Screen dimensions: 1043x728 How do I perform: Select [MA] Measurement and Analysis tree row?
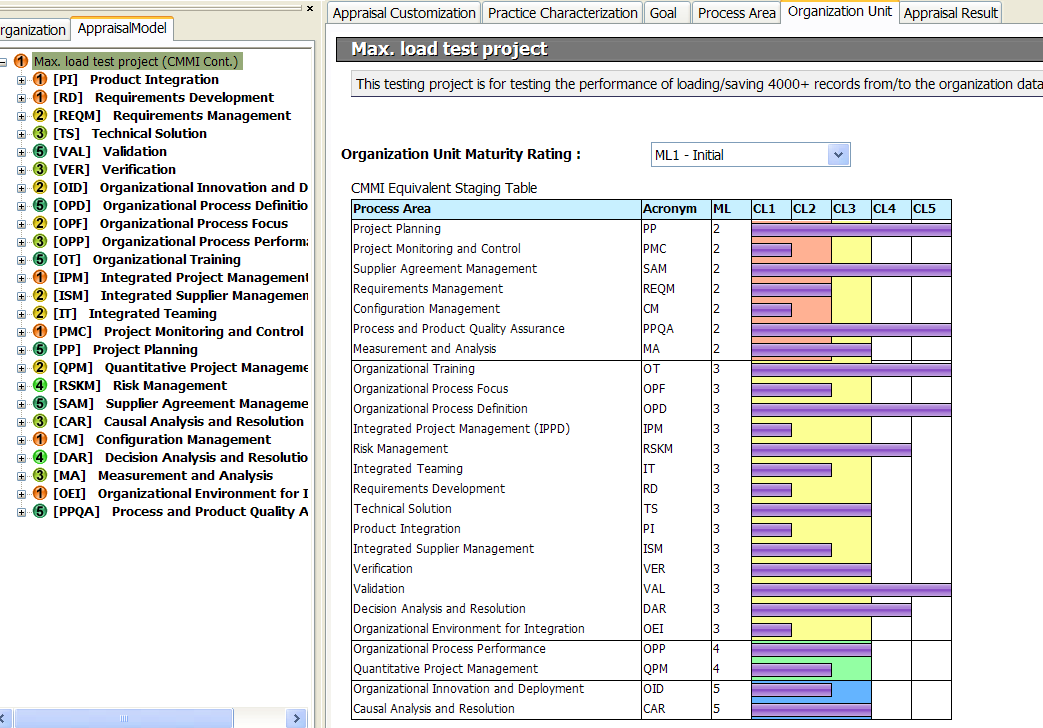[x=163, y=475]
